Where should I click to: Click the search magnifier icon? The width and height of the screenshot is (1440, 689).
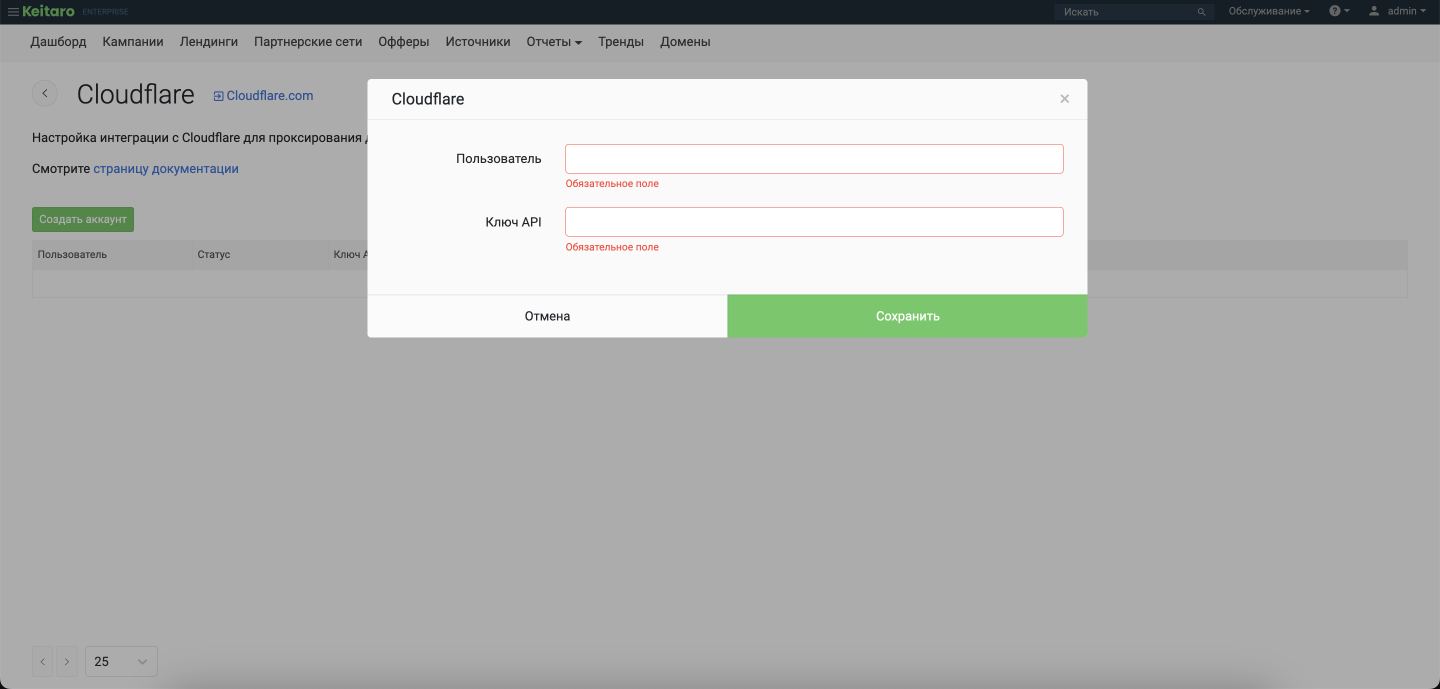click(x=1202, y=12)
